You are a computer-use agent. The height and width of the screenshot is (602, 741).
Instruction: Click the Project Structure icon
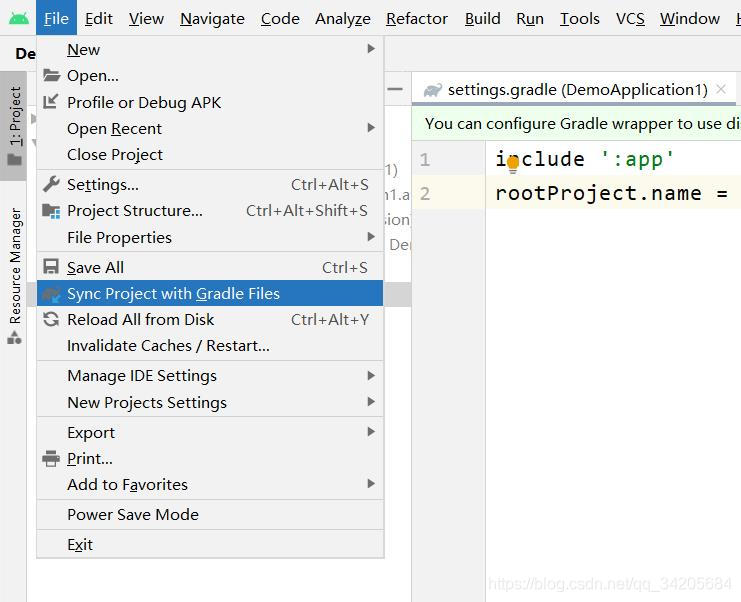[x=51, y=211]
